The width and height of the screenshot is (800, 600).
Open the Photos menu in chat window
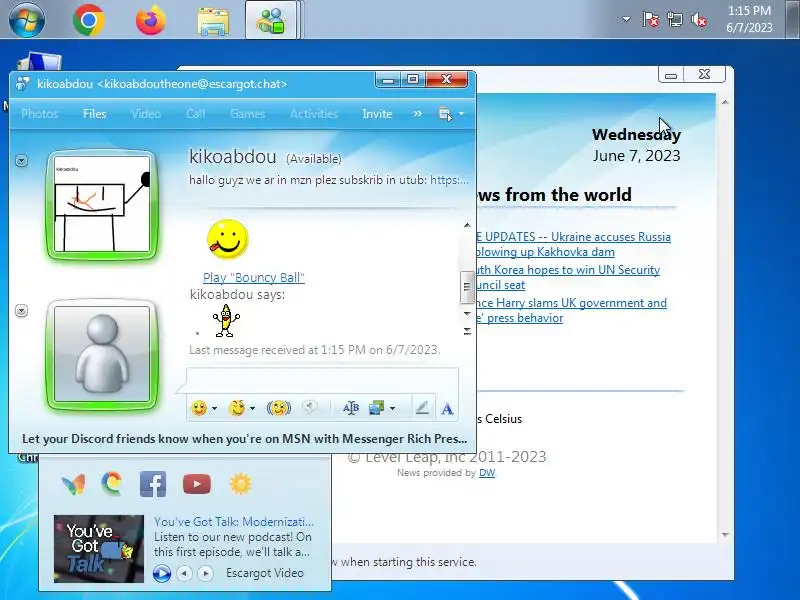40,114
